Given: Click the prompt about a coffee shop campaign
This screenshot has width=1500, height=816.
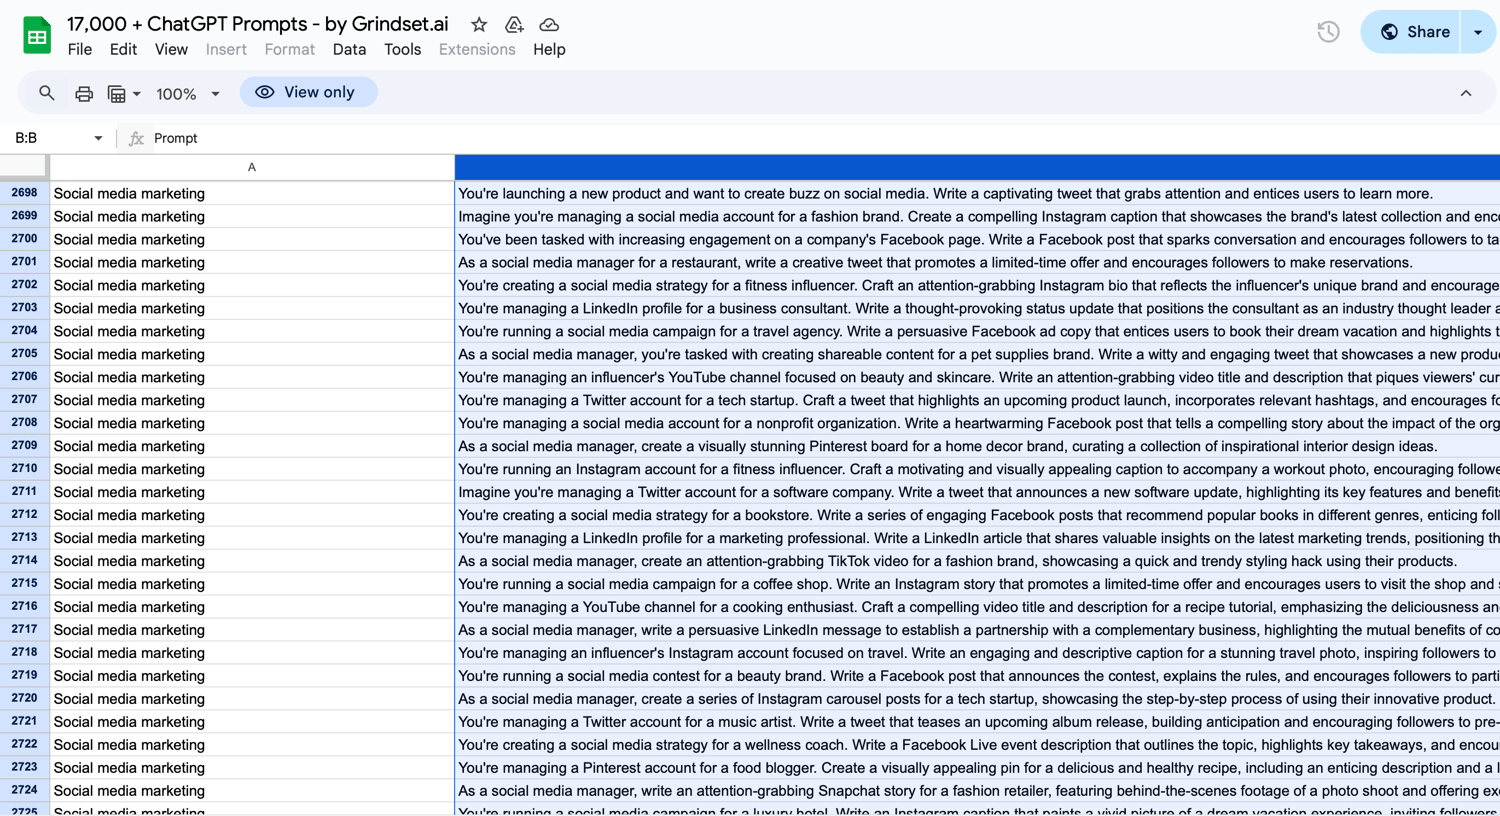Looking at the screenshot, I should point(978,584).
